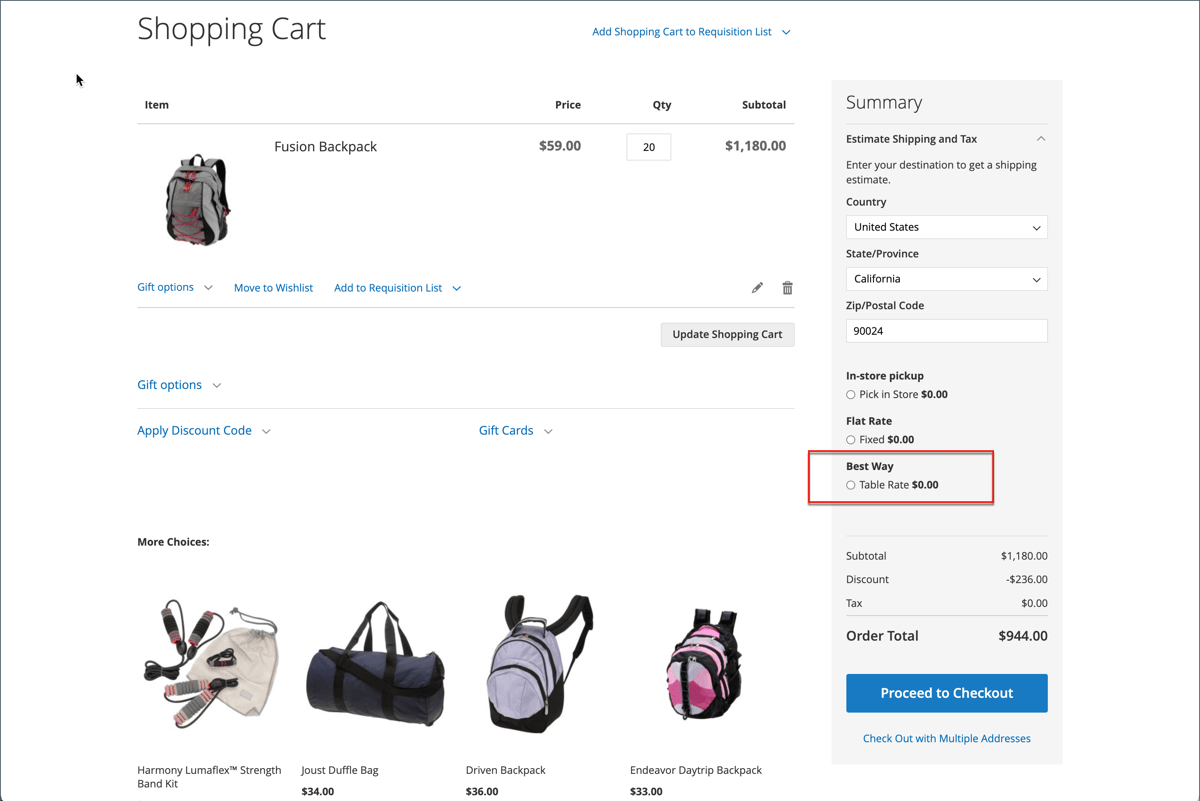Click the pencil icon to edit Fusion Backpack

pos(757,287)
